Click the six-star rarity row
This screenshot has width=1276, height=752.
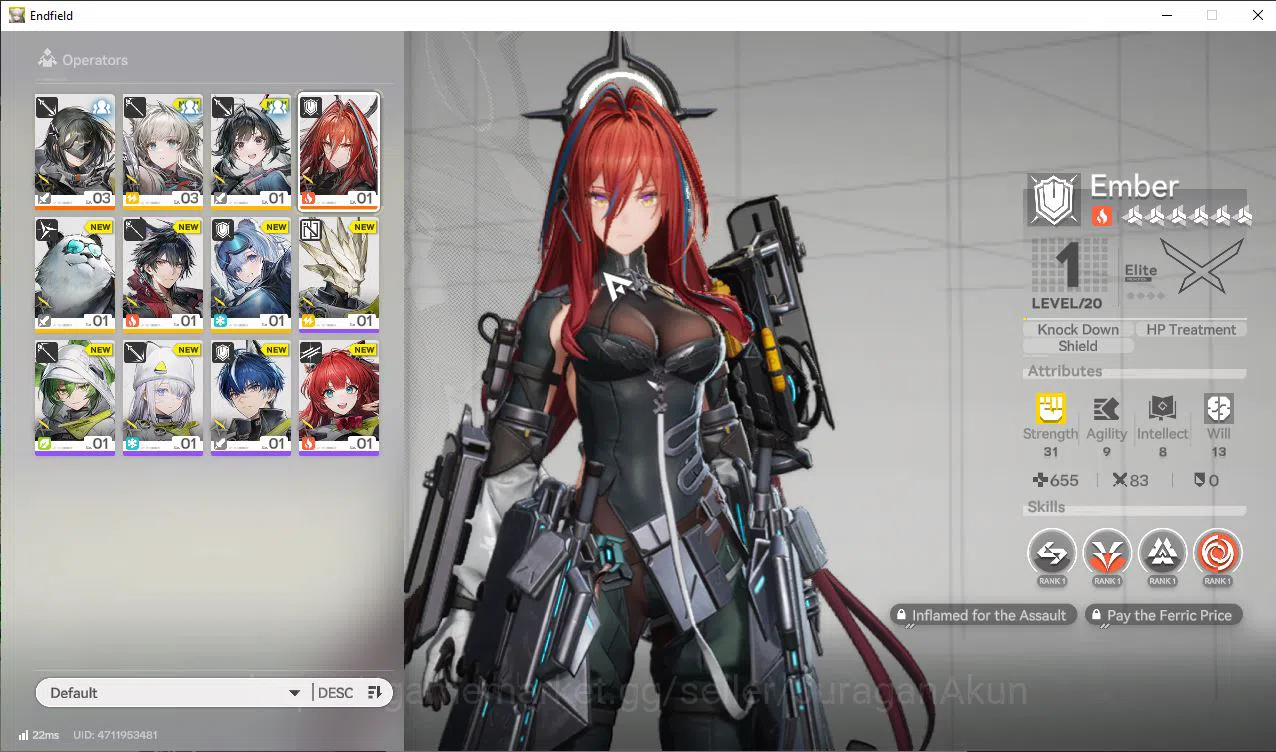[1187, 215]
